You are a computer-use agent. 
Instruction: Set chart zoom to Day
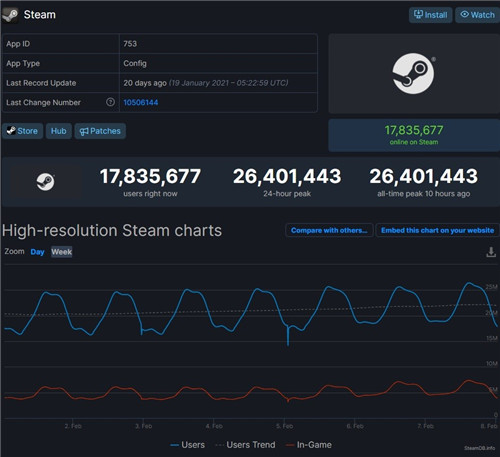coord(37,252)
